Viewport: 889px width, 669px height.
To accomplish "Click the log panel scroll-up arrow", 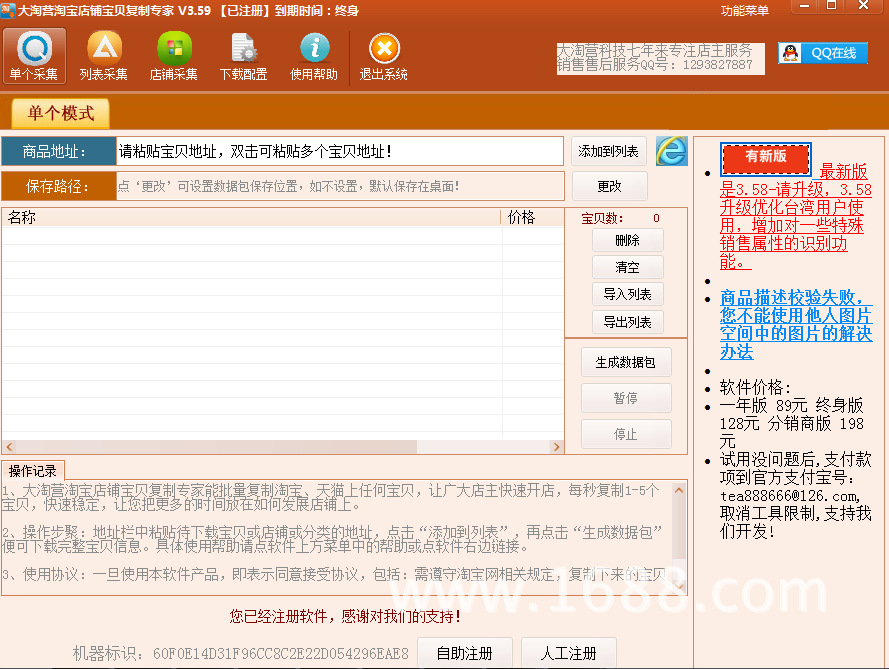I will [679, 490].
